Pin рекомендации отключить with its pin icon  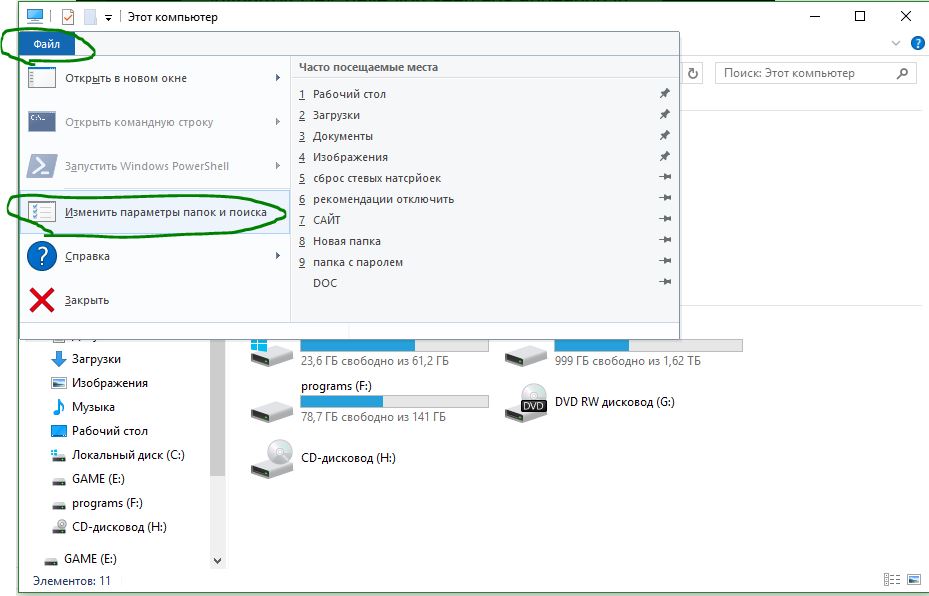[665, 198]
